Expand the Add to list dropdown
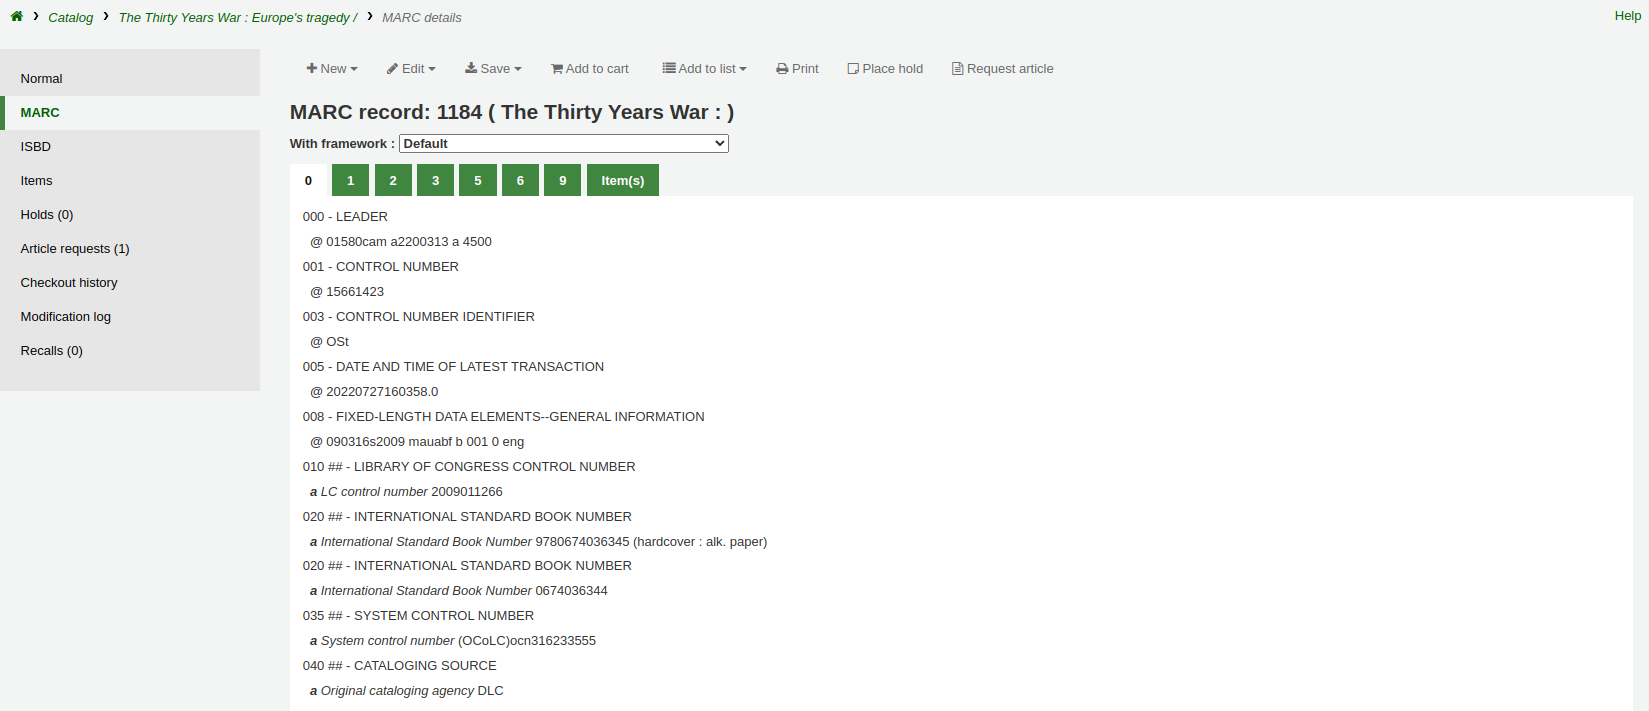1649x711 pixels. coord(704,69)
